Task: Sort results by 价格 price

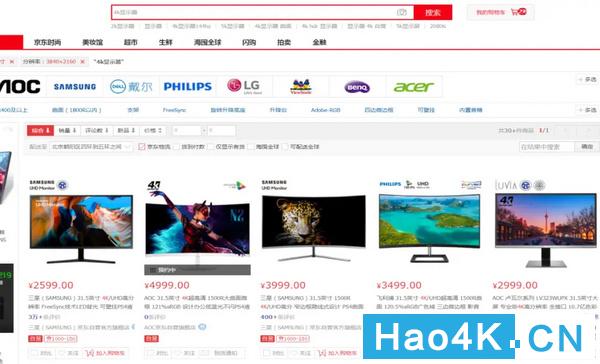Action: click(153, 131)
